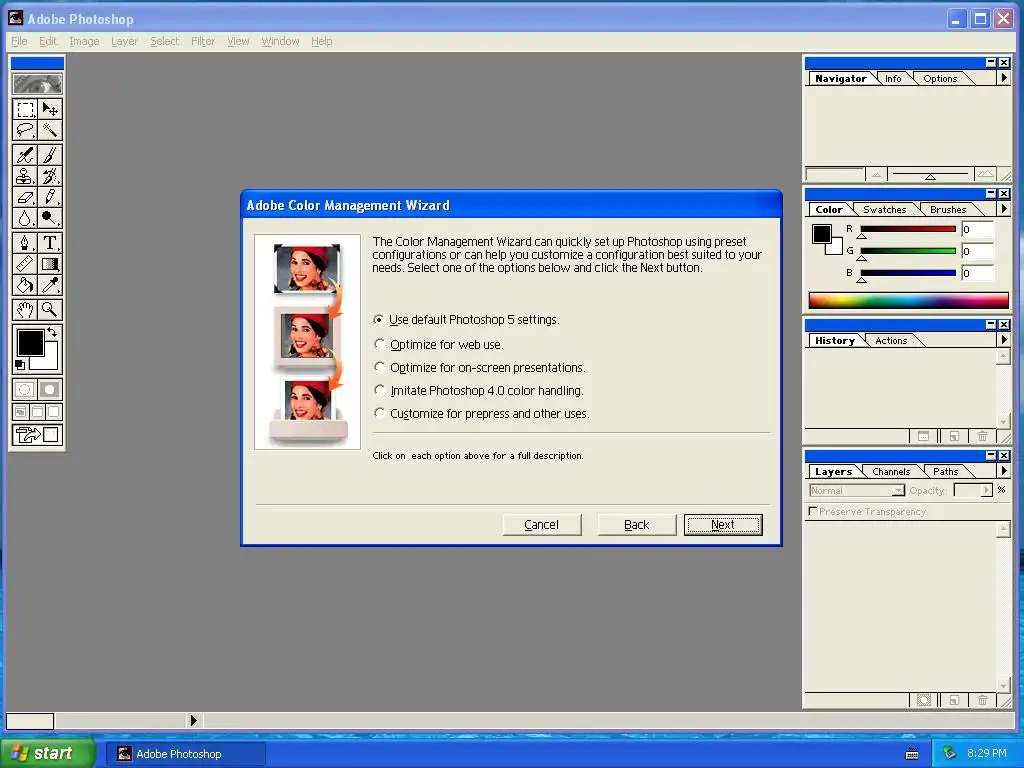The height and width of the screenshot is (768, 1024).
Task: Check the Preserve Transparency checkbox
Action: (x=813, y=511)
